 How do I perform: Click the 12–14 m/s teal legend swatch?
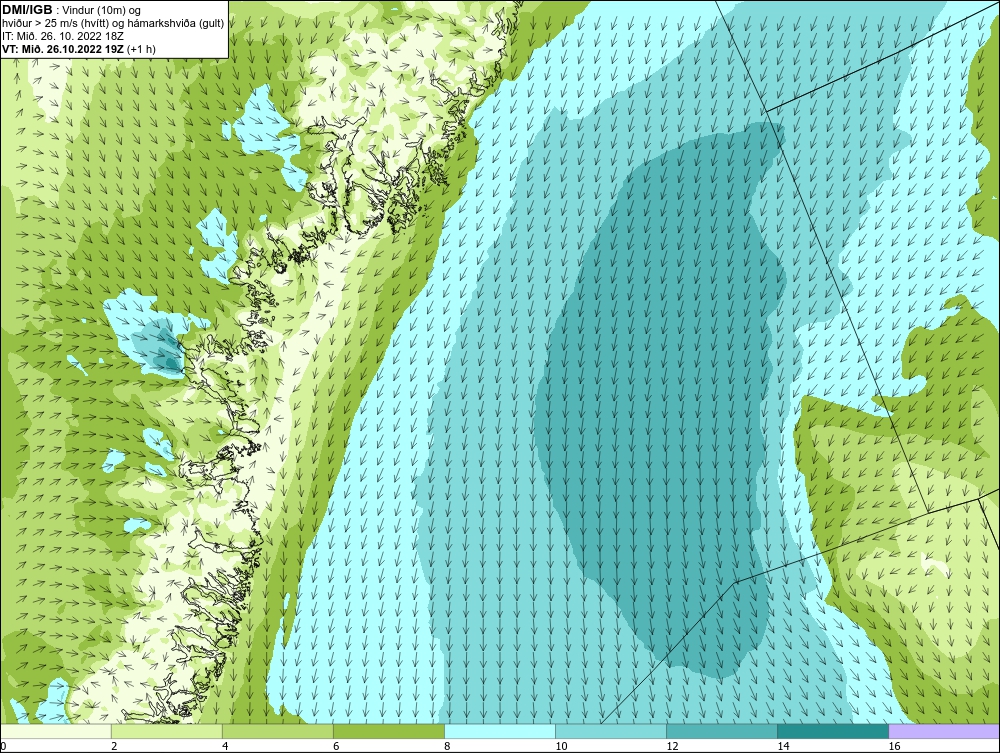point(721,731)
